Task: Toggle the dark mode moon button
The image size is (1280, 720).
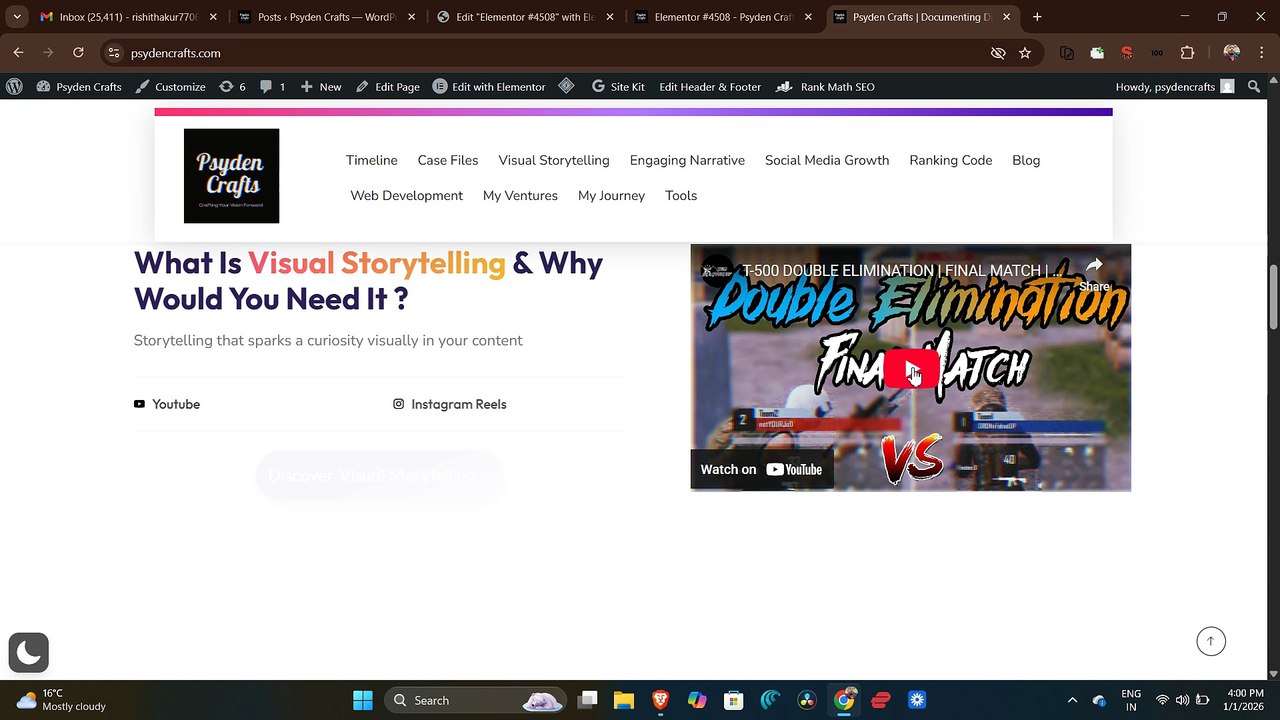Action: coord(28,653)
